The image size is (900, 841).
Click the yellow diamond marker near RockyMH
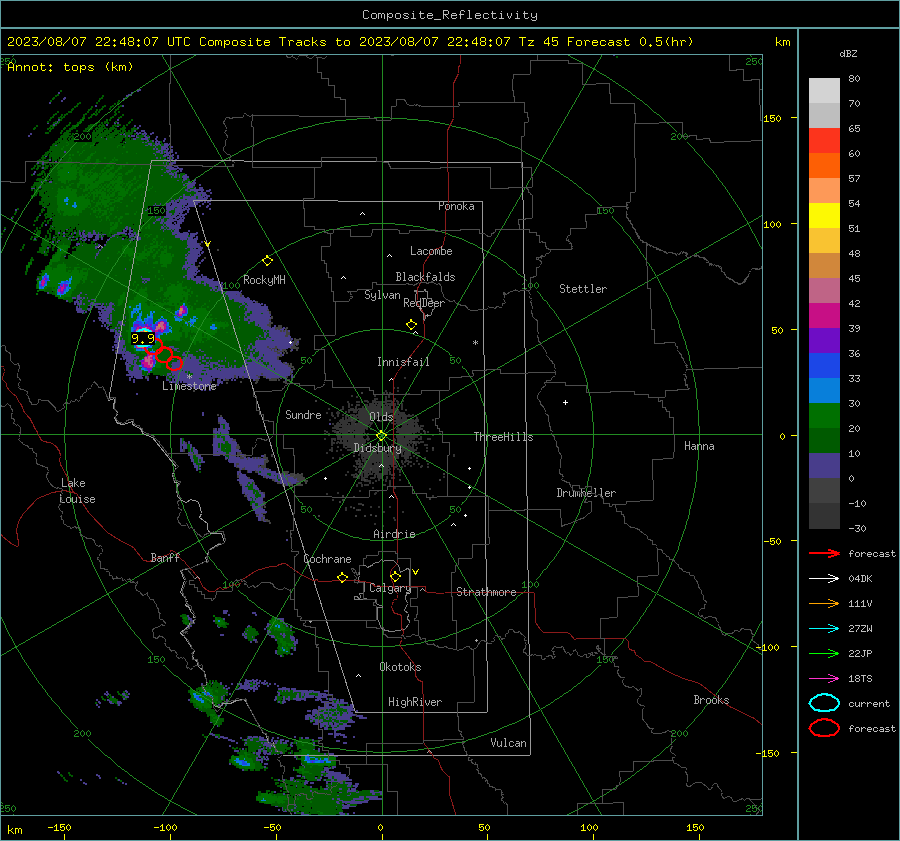coord(267,261)
